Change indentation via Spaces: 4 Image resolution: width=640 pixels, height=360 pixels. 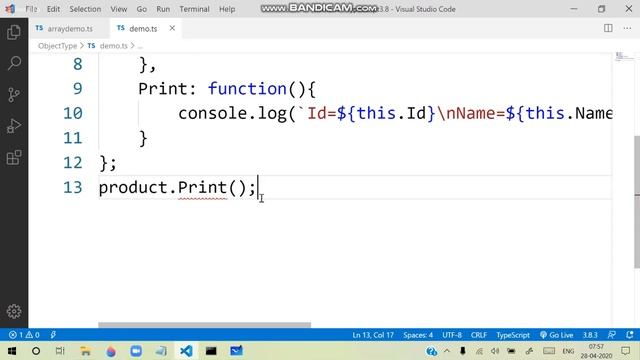(x=418, y=335)
